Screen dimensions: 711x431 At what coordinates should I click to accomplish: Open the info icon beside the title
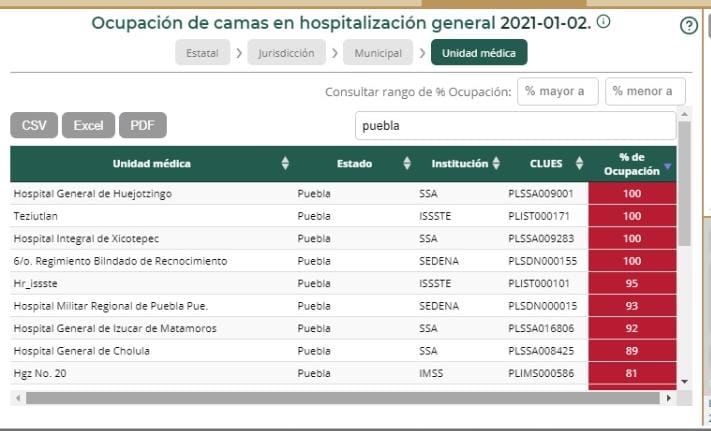click(604, 22)
